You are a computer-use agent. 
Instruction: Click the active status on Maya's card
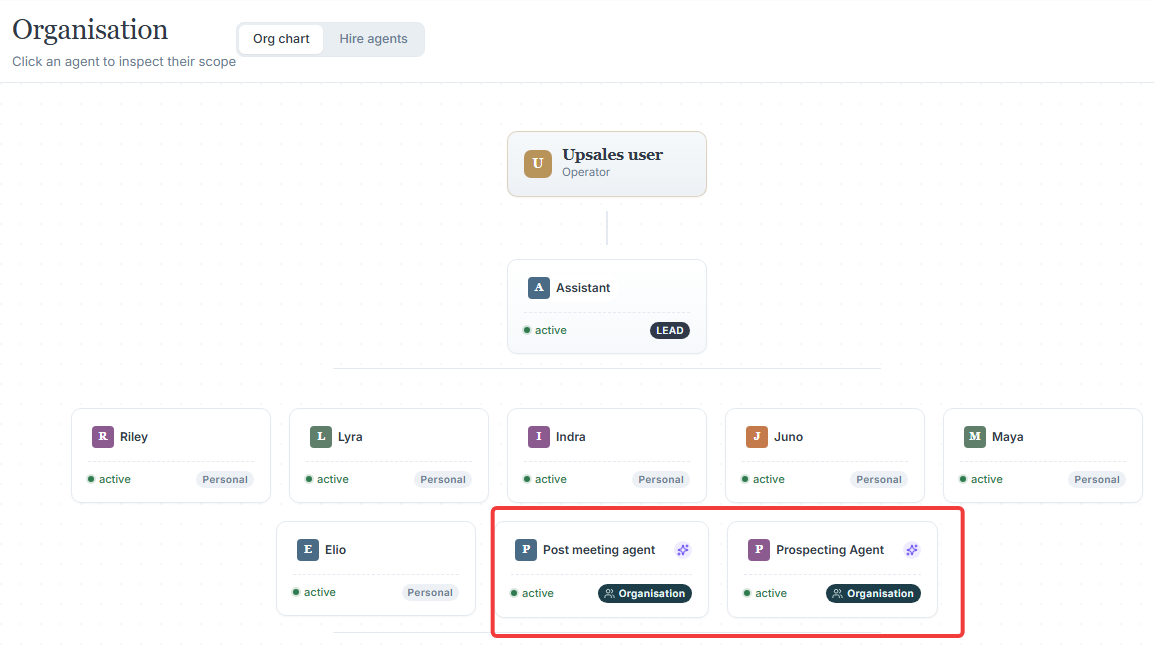pos(981,479)
